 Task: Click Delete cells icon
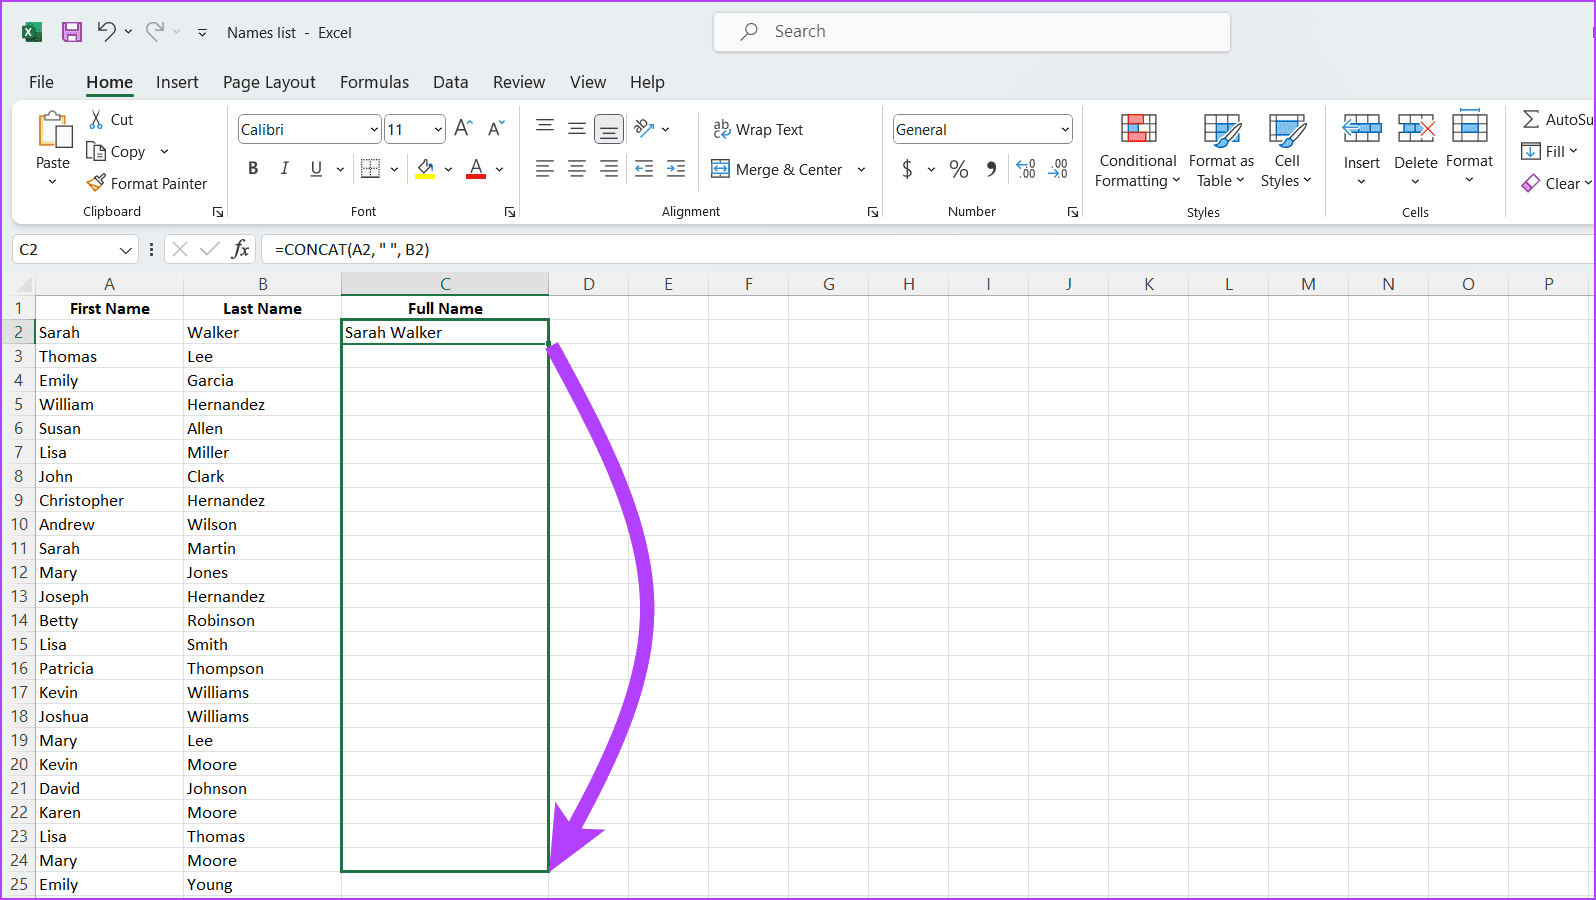[x=1416, y=129]
